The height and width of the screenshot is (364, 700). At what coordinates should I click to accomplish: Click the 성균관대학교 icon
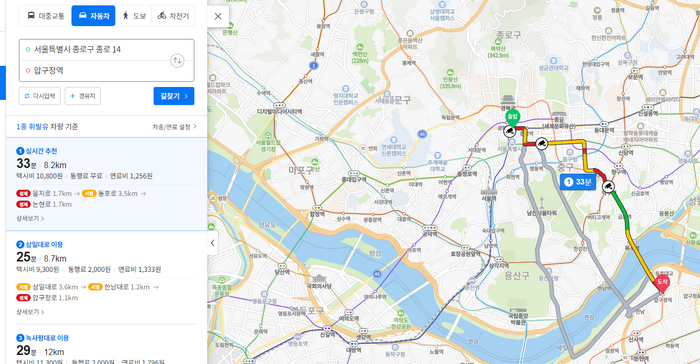pyautogui.click(x=553, y=61)
